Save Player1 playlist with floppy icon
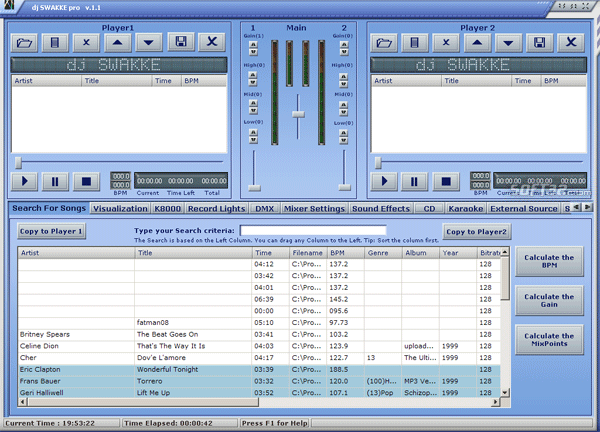600x432 pixels. pyautogui.click(x=181, y=42)
